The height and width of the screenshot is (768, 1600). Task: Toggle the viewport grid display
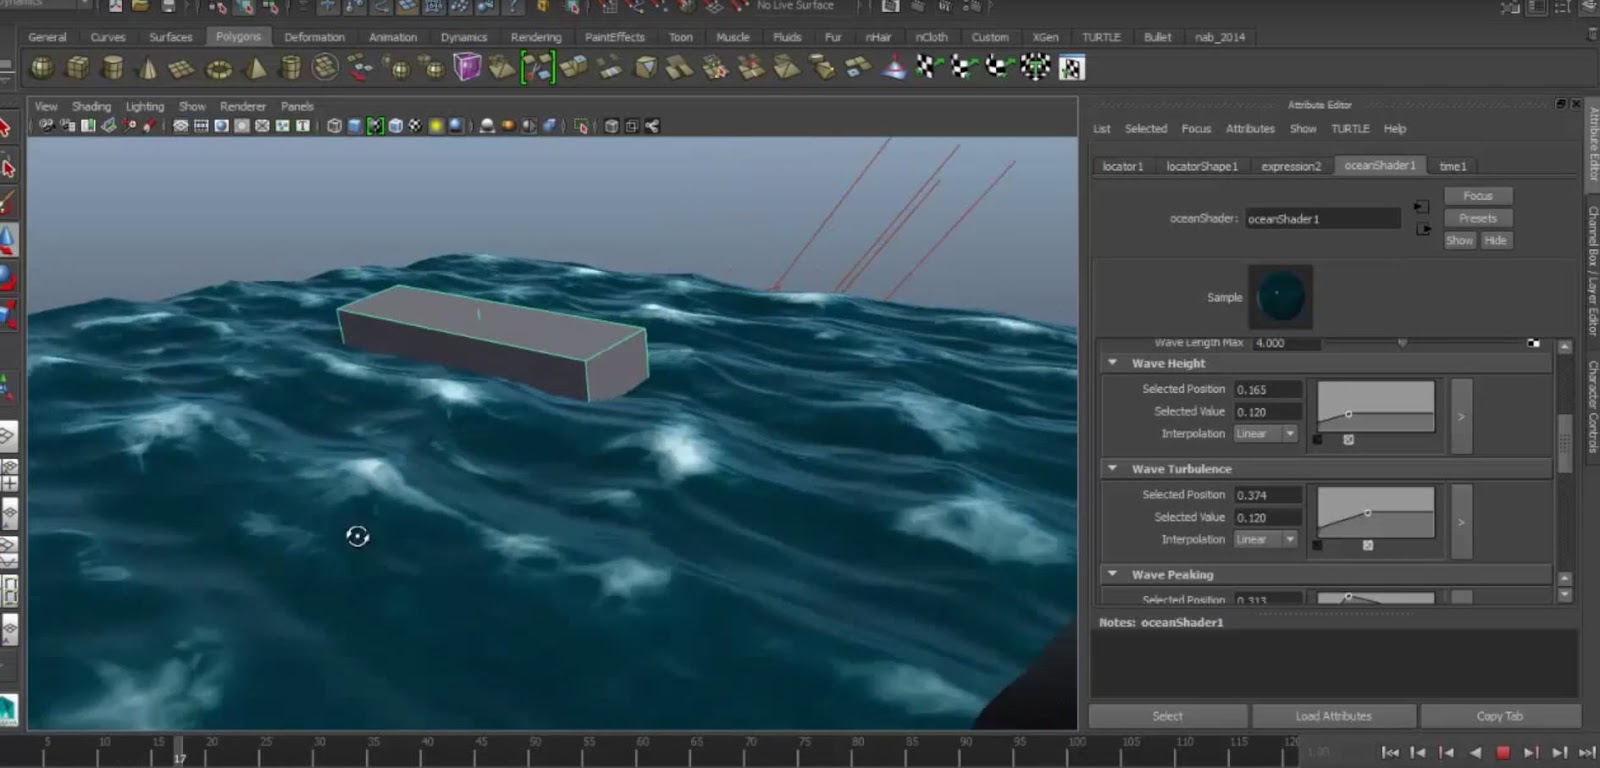180,126
